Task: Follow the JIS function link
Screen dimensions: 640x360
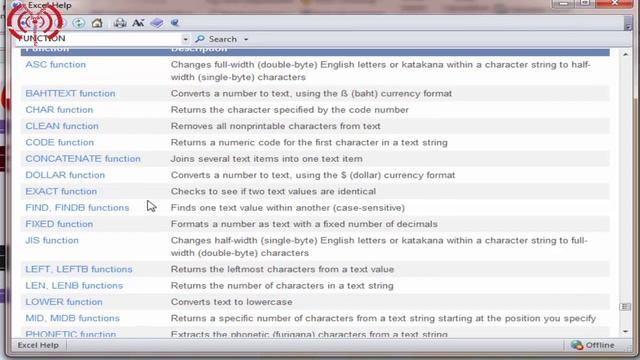Action: (52, 240)
